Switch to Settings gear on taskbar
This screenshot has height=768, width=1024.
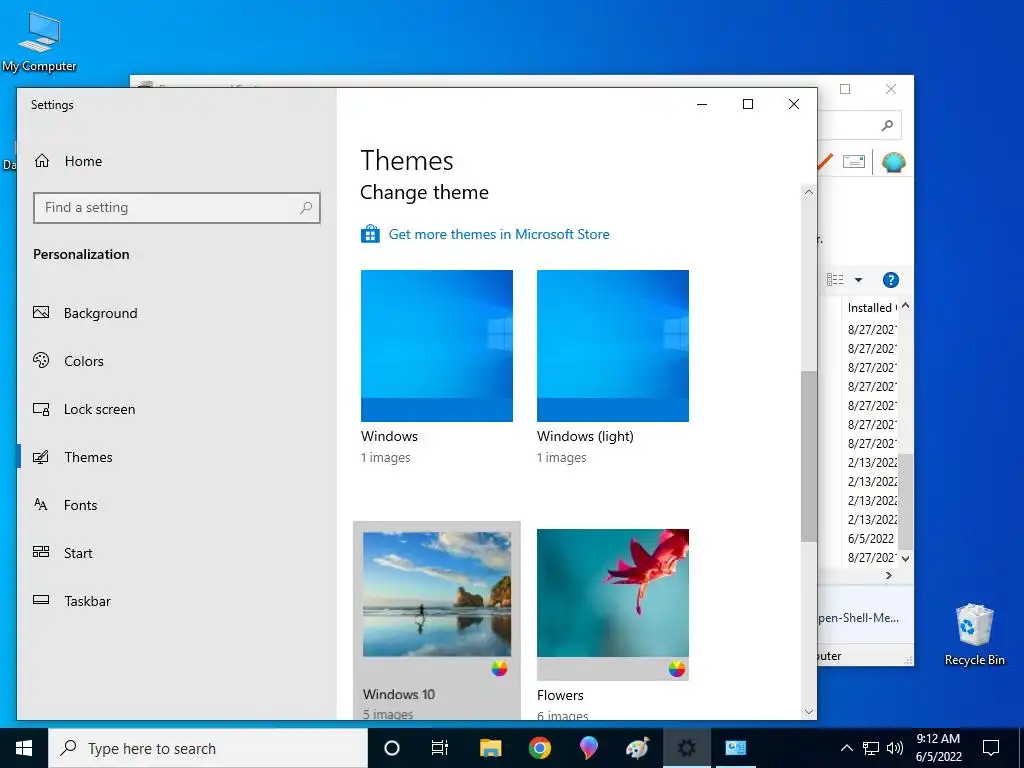click(686, 748)
